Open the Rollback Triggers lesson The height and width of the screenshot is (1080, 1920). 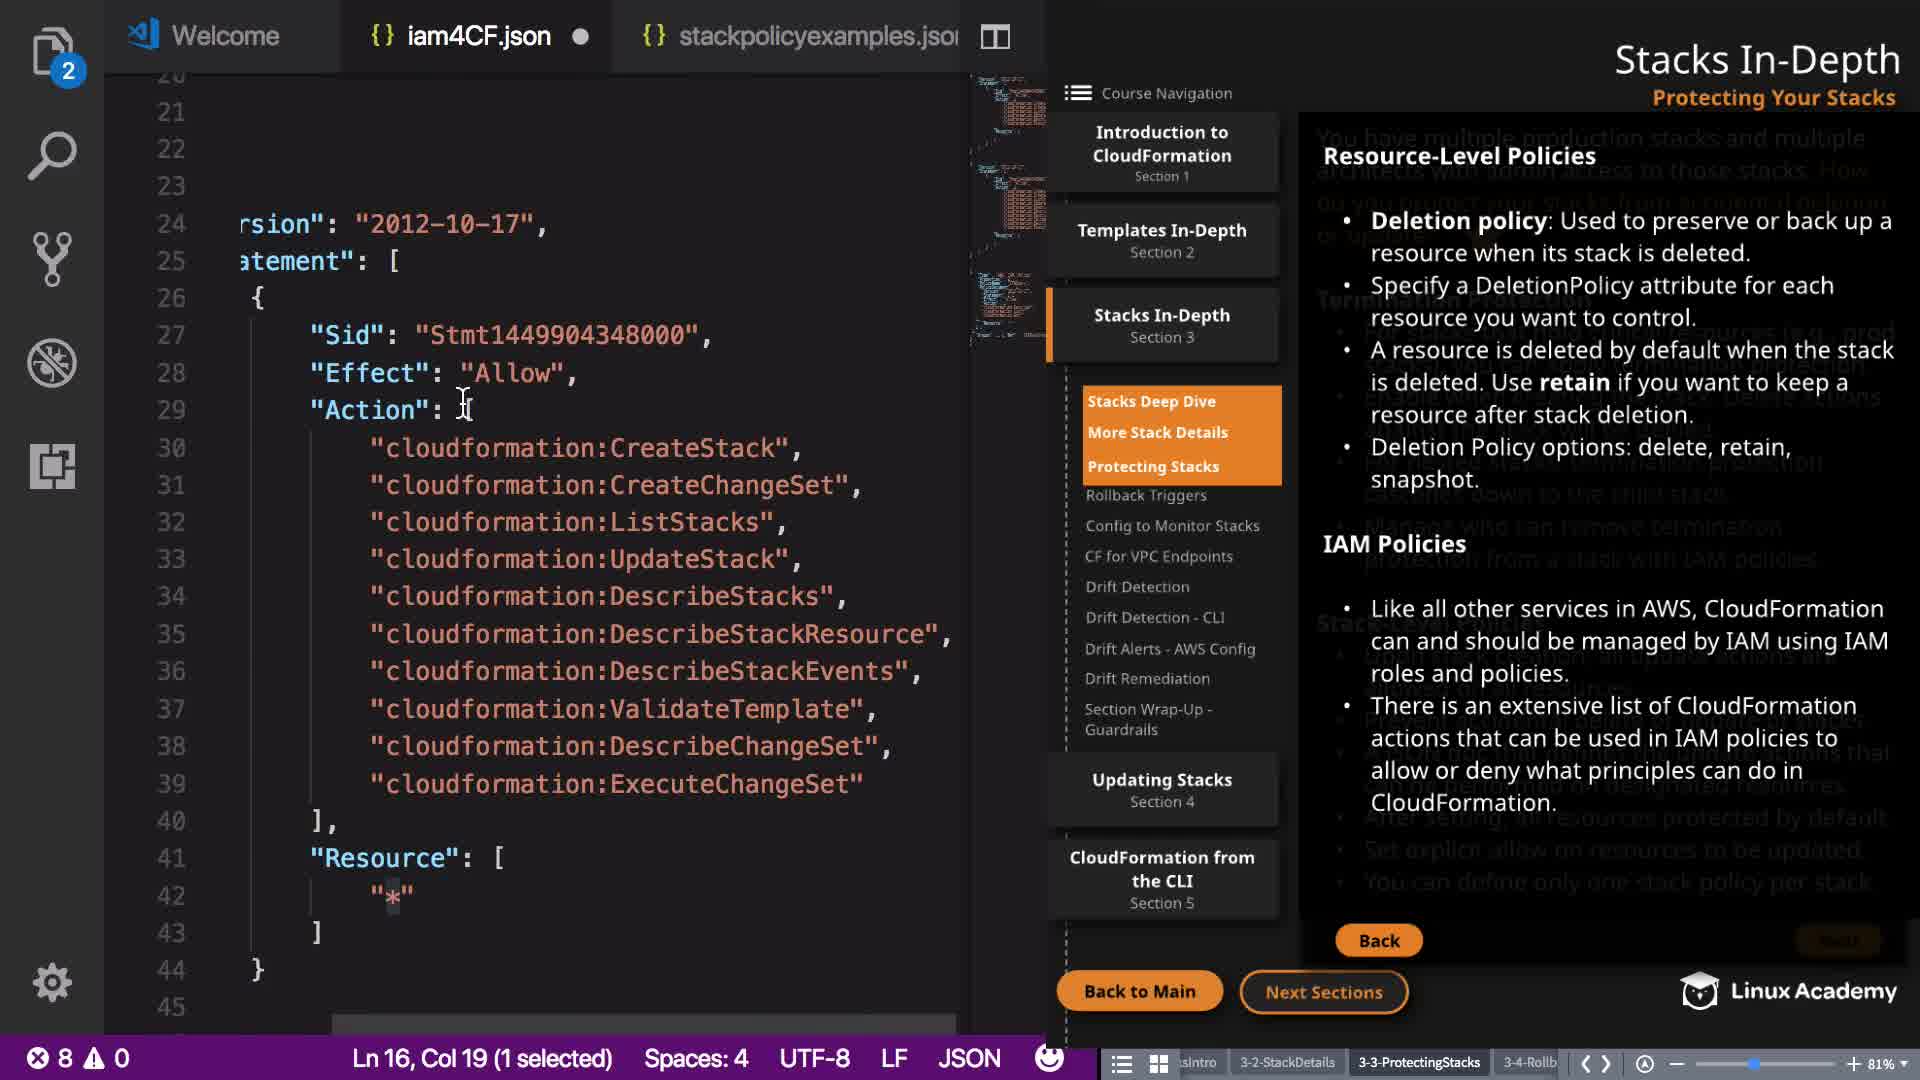pos(1146,496)
